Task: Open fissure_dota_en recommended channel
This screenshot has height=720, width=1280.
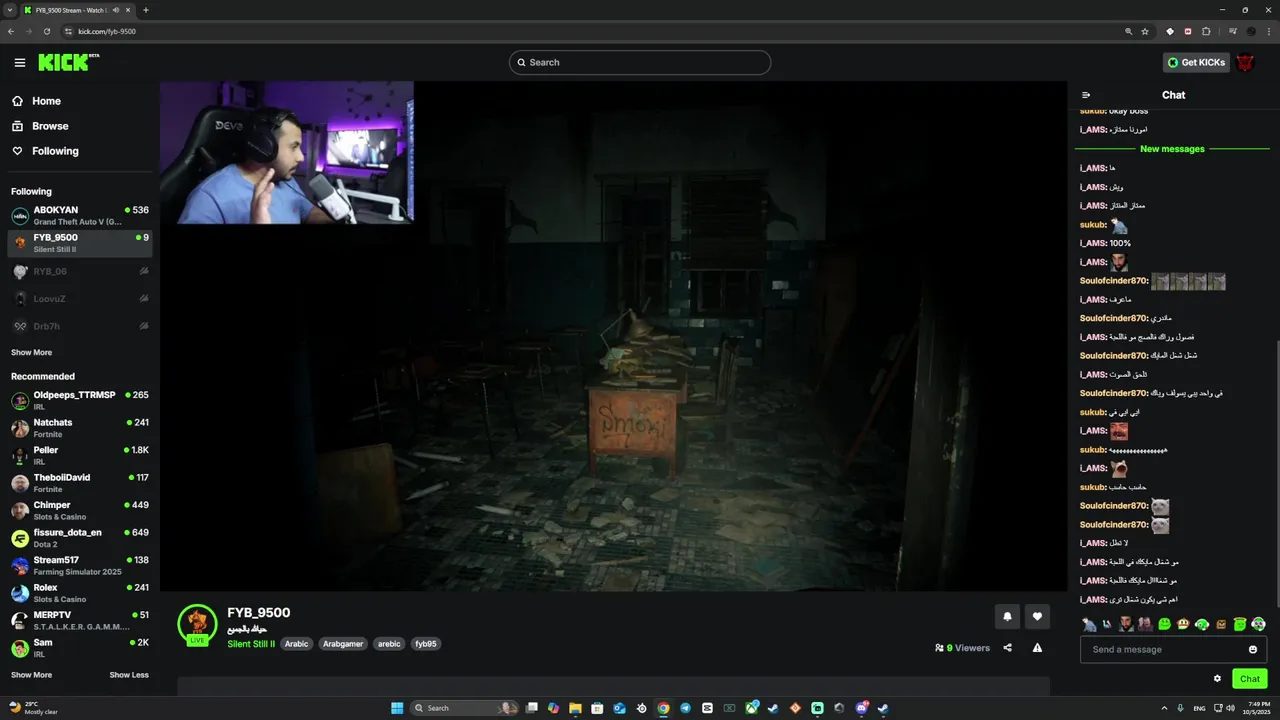Action: click(x=80, y=538)
